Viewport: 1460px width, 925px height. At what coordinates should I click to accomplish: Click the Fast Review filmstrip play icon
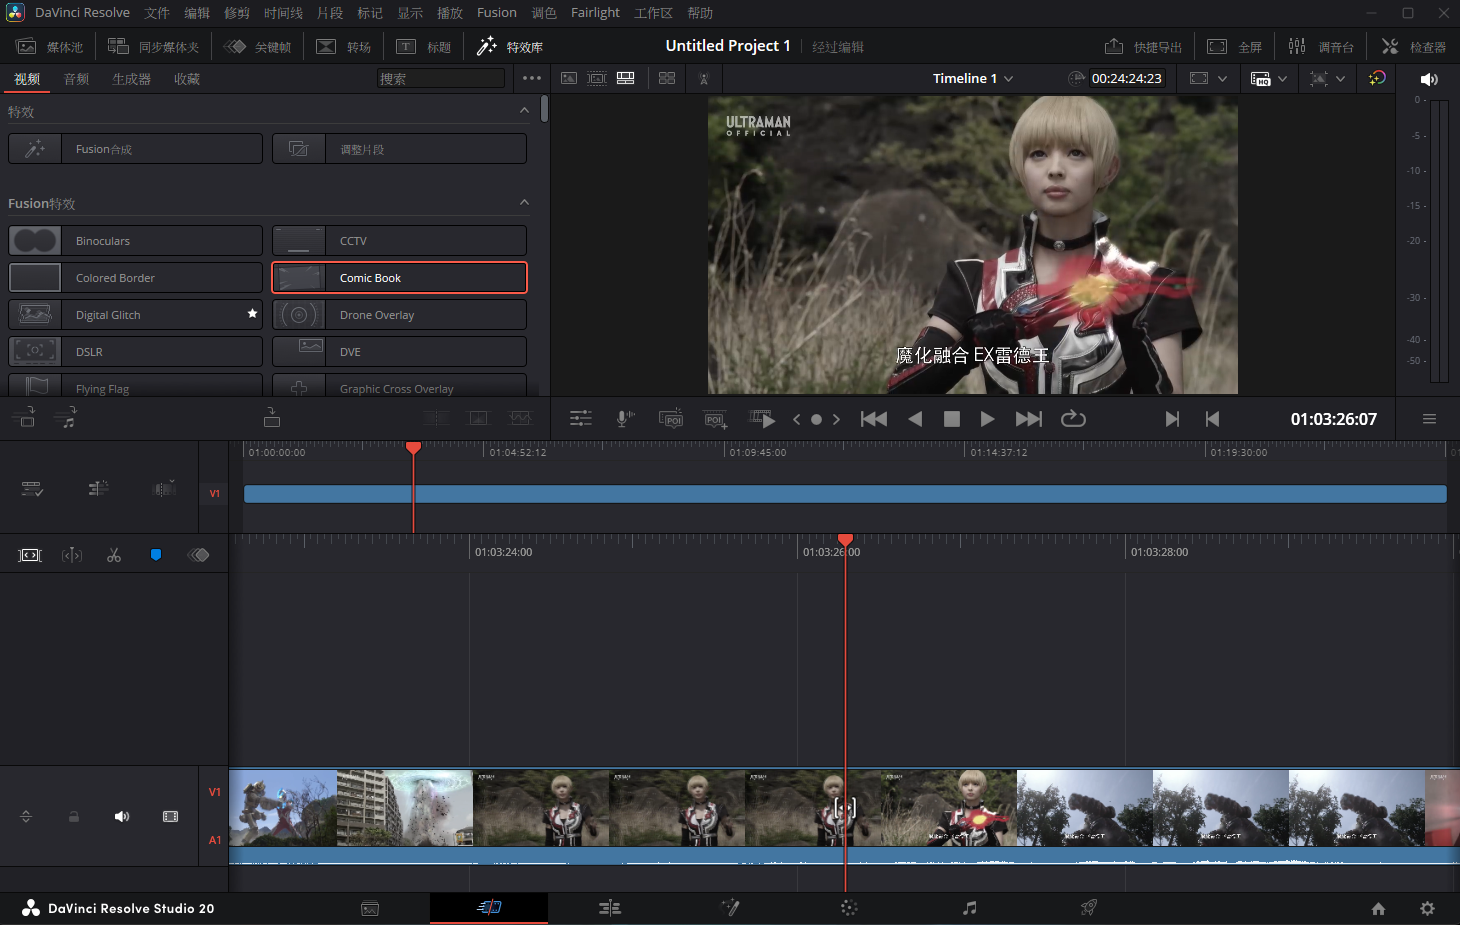click(762, 419)
